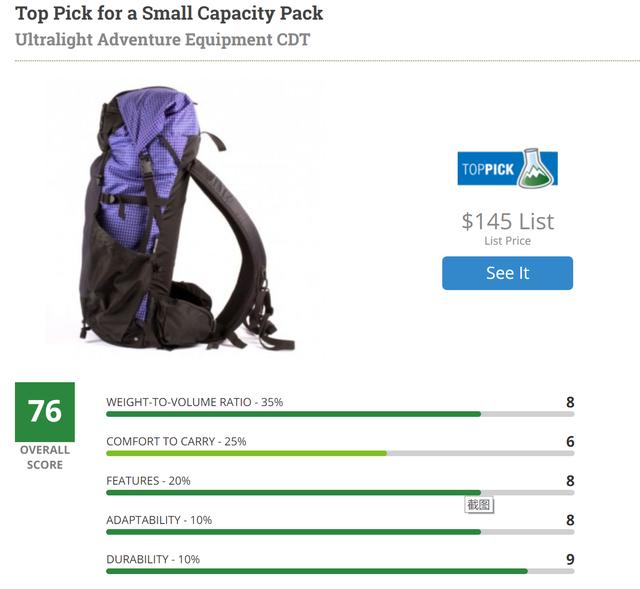Click the Durability rating bar

[x=340, y=571]
